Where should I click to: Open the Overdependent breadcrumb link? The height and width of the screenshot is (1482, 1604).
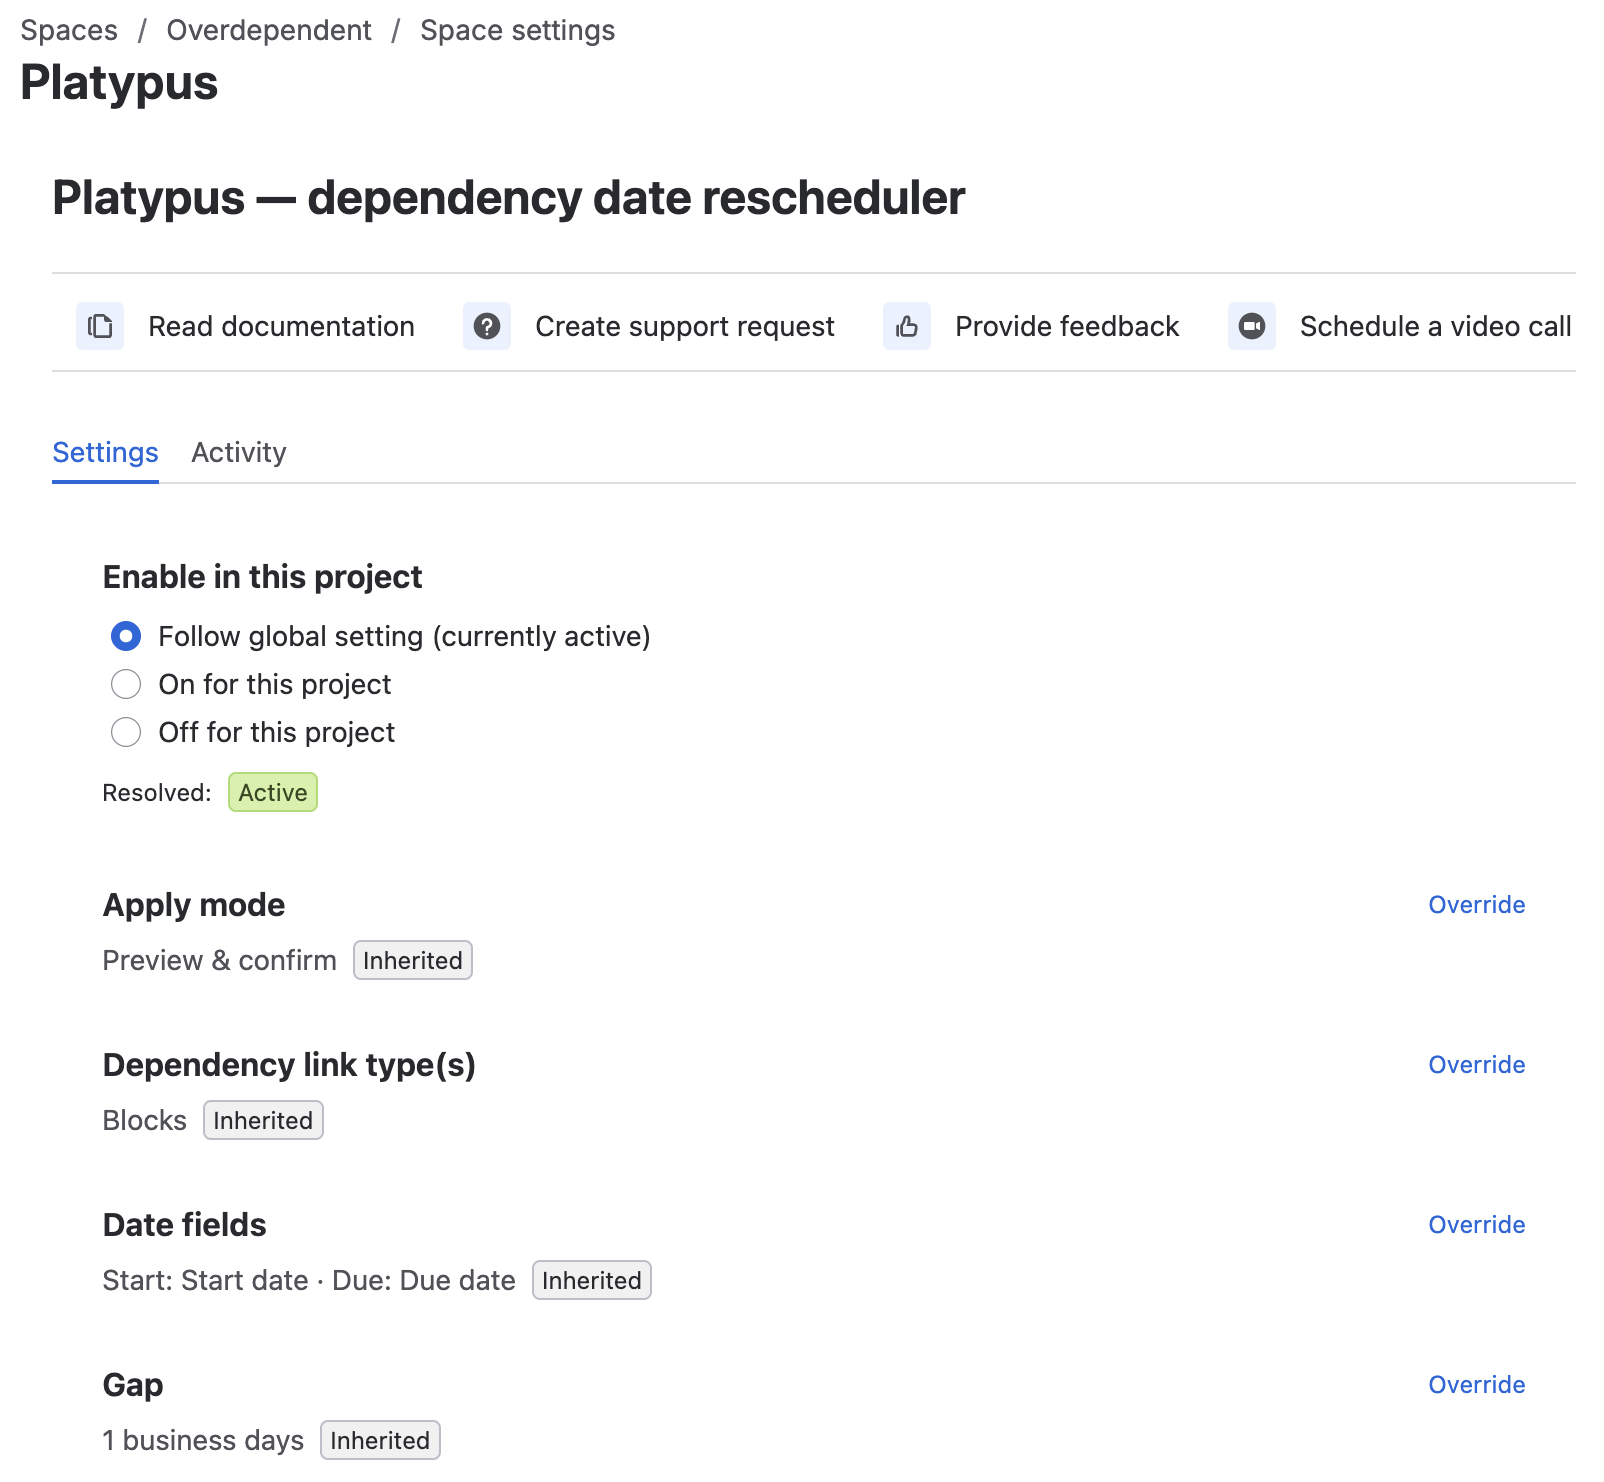pyautogui.click(x=269, y=30)
